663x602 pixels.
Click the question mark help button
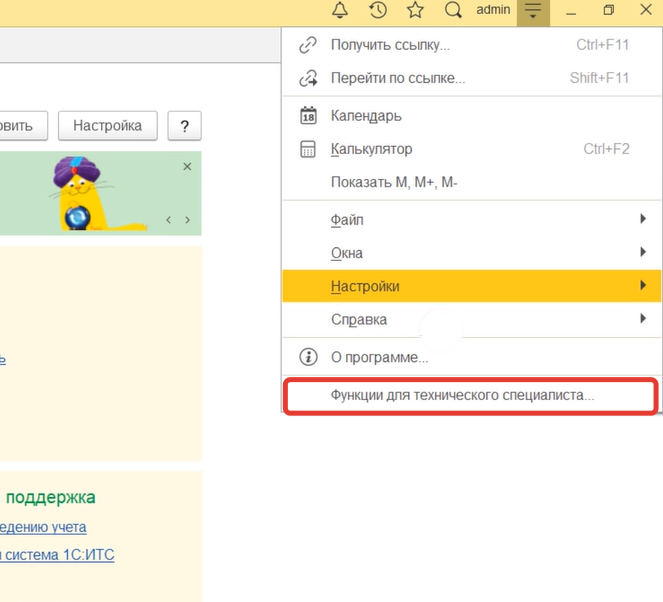[184, 126]
